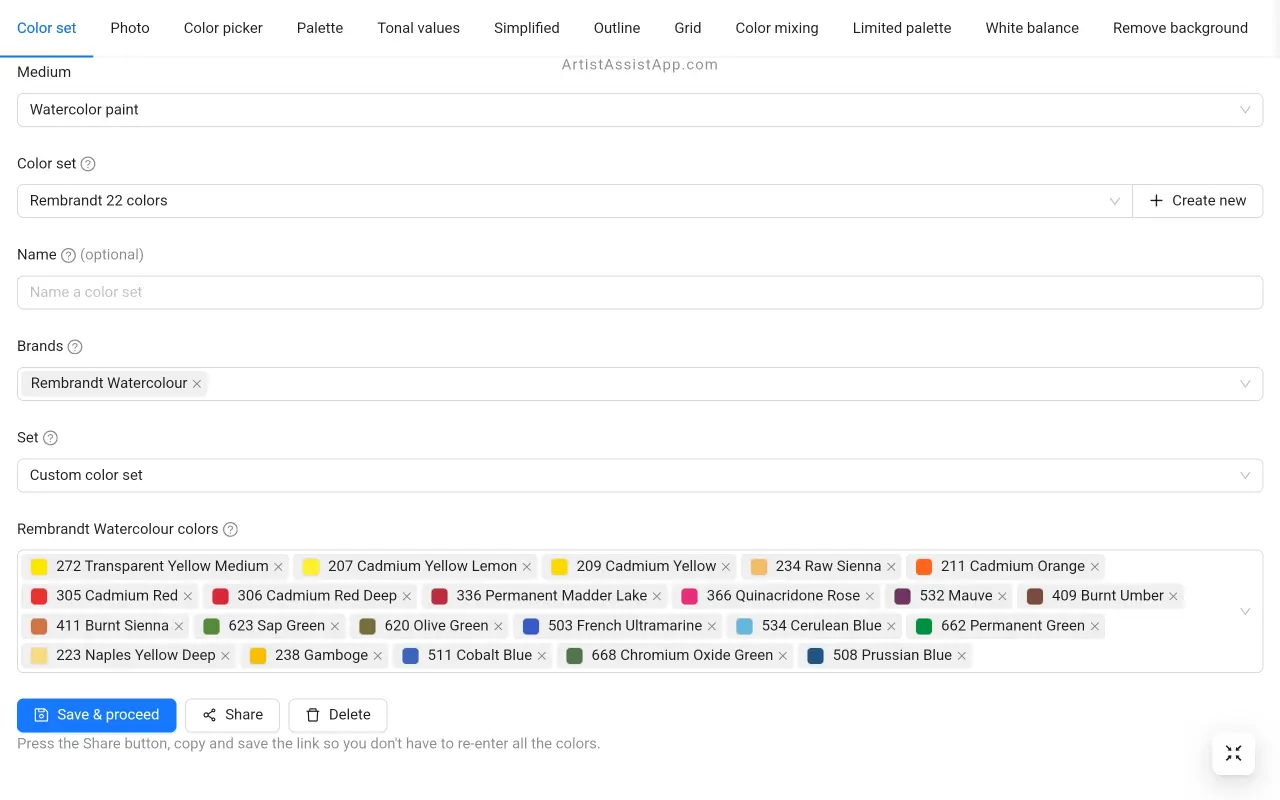The image size is (1280, 800).
Task: Remove the 503 French Ultramarine tag
Action: [712, 626]
